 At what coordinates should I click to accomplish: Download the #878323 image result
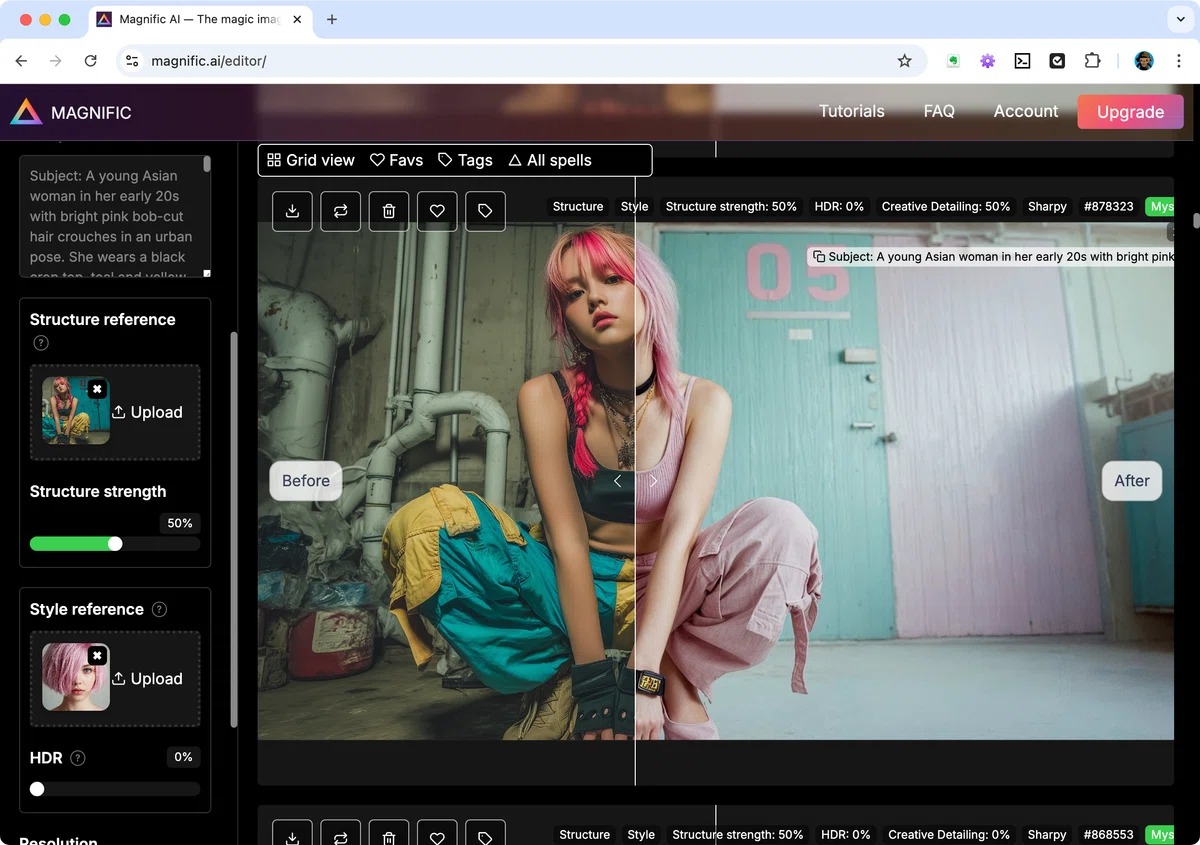click(x=292, y=211)
